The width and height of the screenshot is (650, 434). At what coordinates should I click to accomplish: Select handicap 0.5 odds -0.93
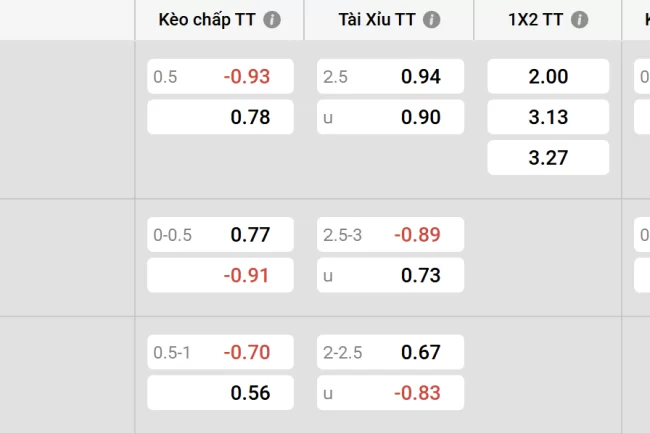[221, 77]
